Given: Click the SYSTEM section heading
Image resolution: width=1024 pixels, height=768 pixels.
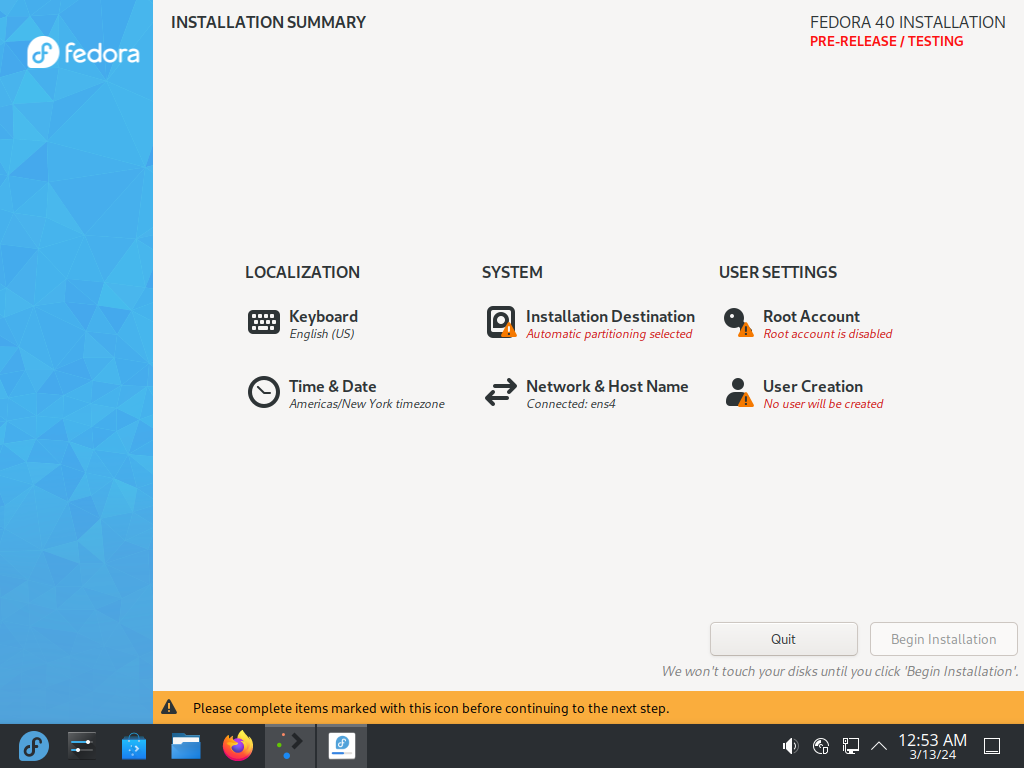Looking at the screenshot, I should click(512, 272).
